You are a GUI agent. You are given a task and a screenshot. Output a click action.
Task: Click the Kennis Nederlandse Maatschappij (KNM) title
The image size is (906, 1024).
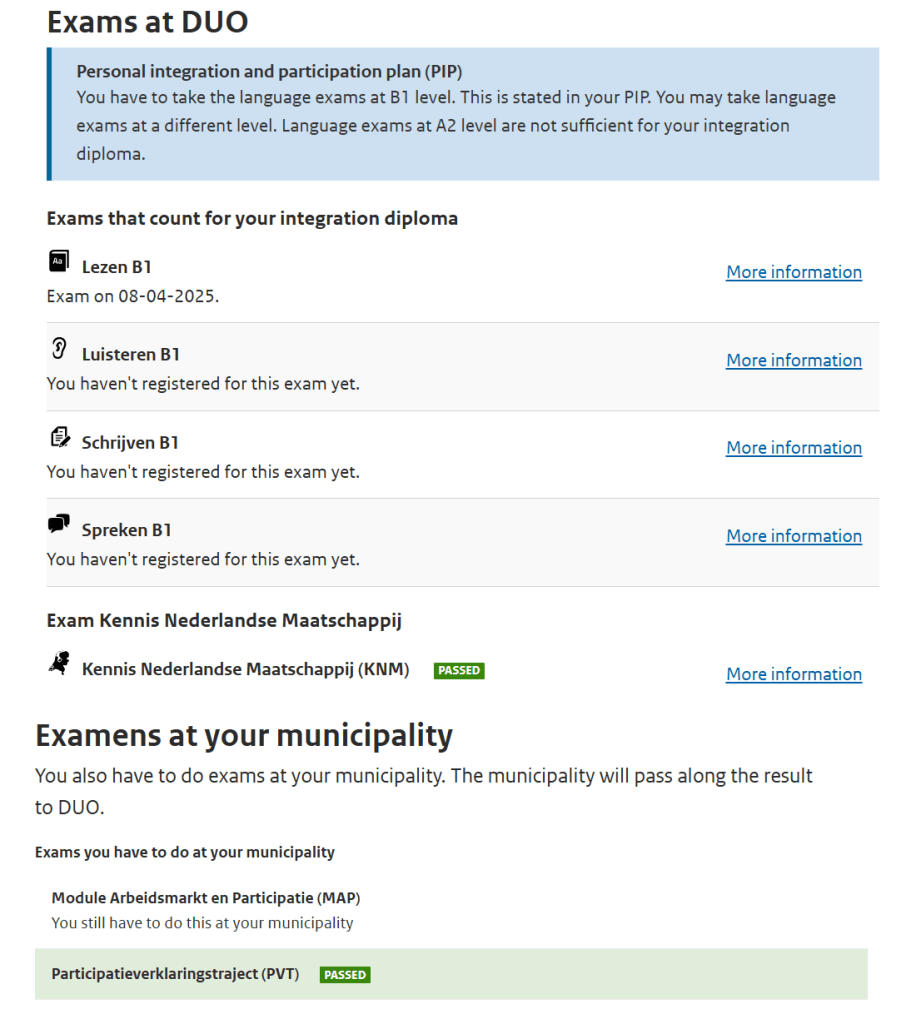(245, 669)
